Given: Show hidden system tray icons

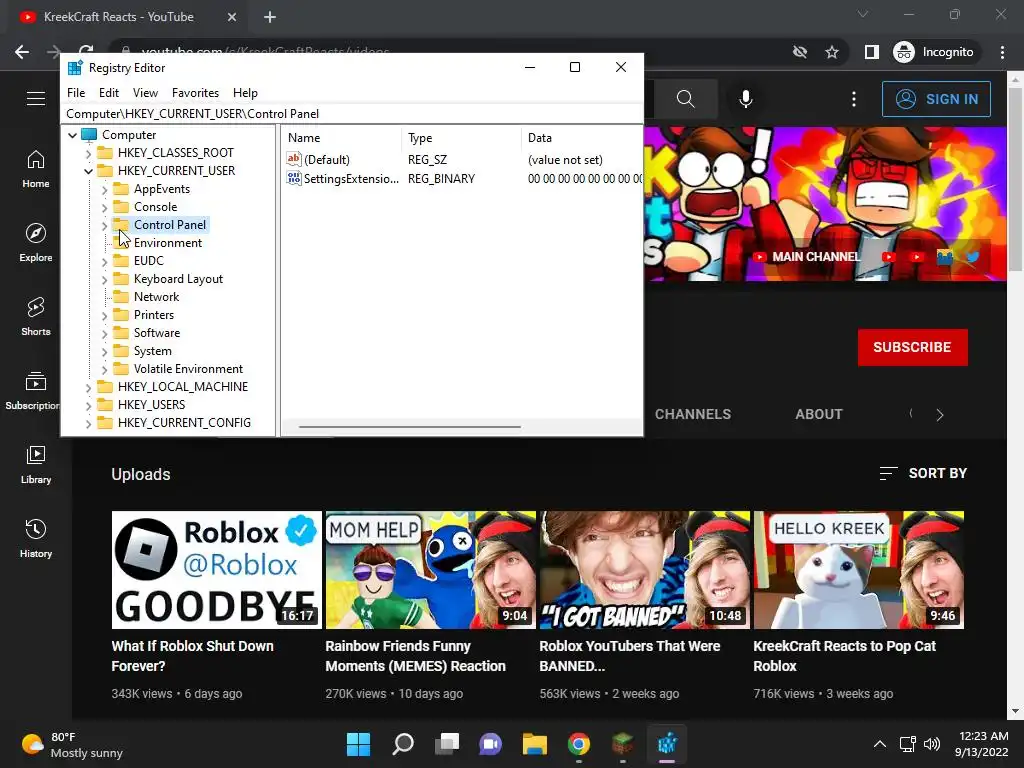Looking at the screenshot, I should [880, 744].
